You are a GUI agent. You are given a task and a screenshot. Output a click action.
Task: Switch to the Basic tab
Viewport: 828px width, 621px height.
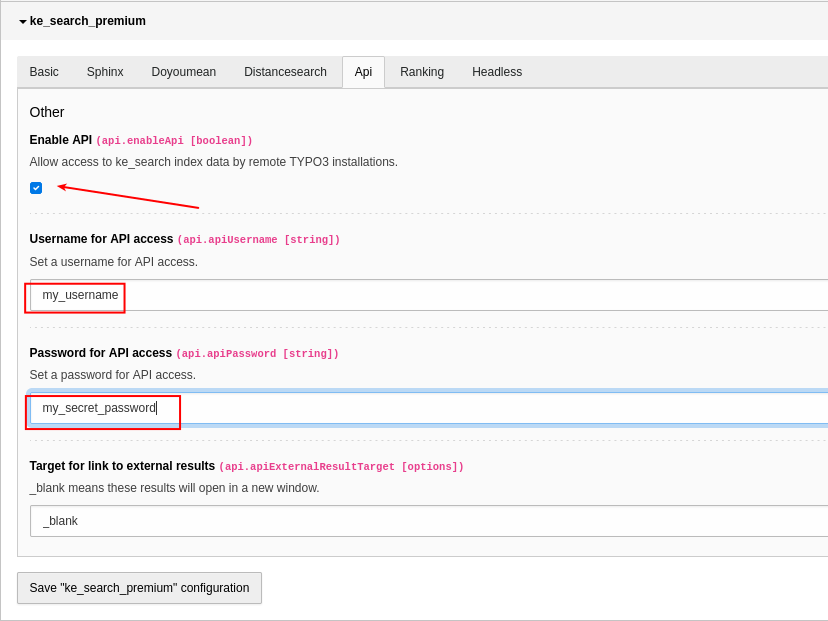coord(44,71)
